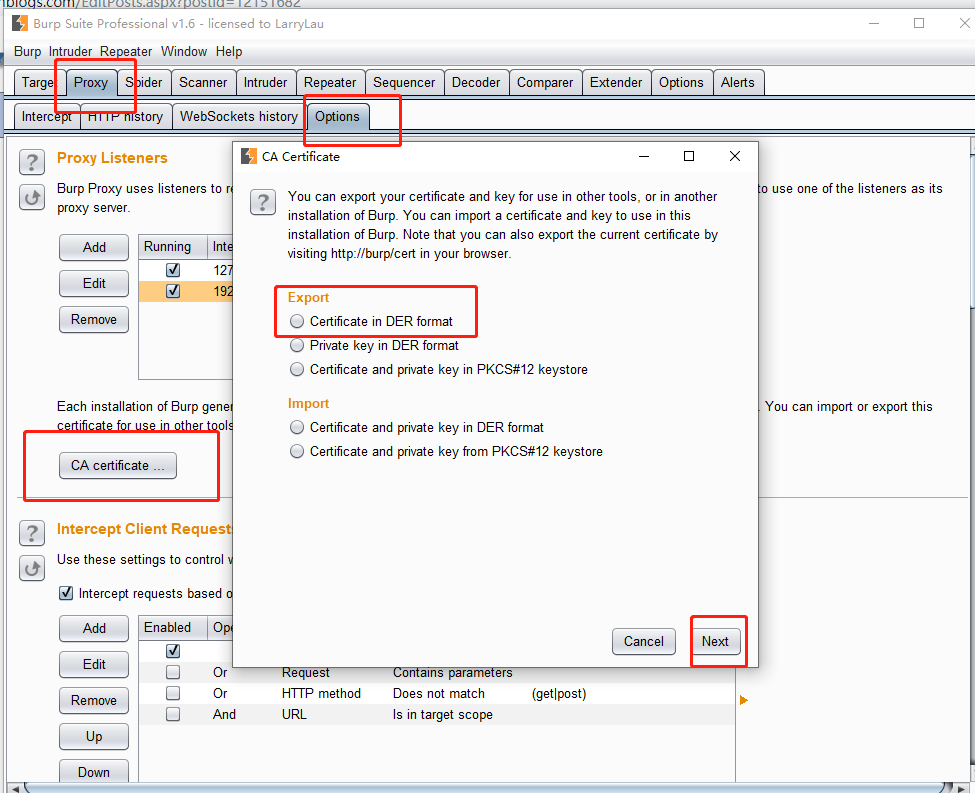Click Burp Suite logo in main title bar
The width and height of the screenshot is (975, 793).
tap(20, 24)
